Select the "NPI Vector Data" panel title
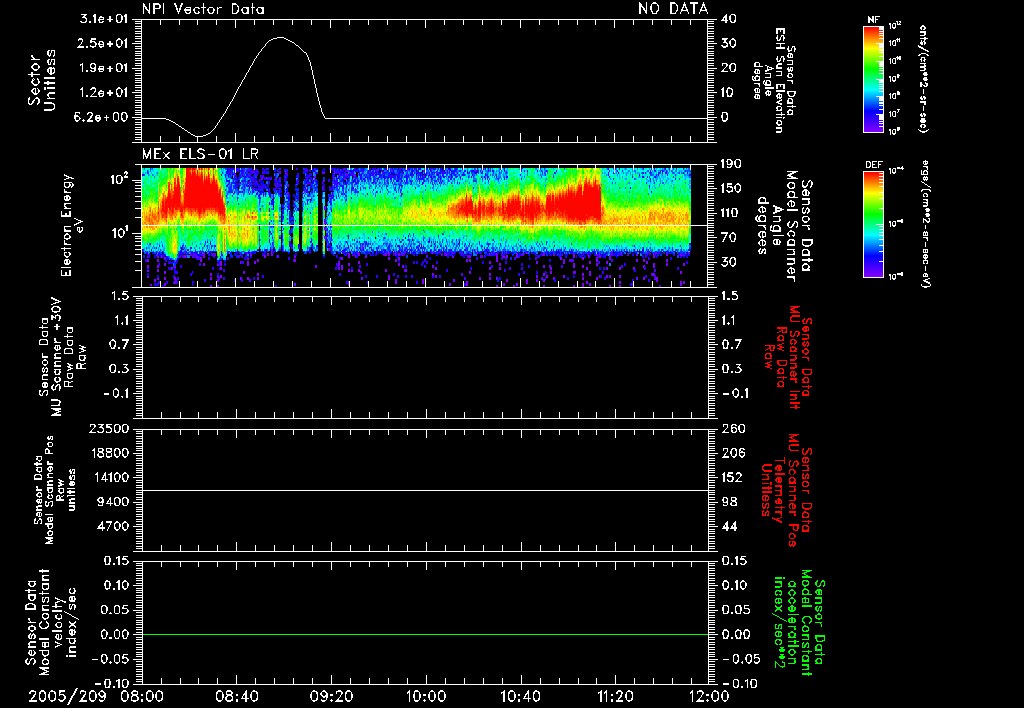 tap(203, 9)
